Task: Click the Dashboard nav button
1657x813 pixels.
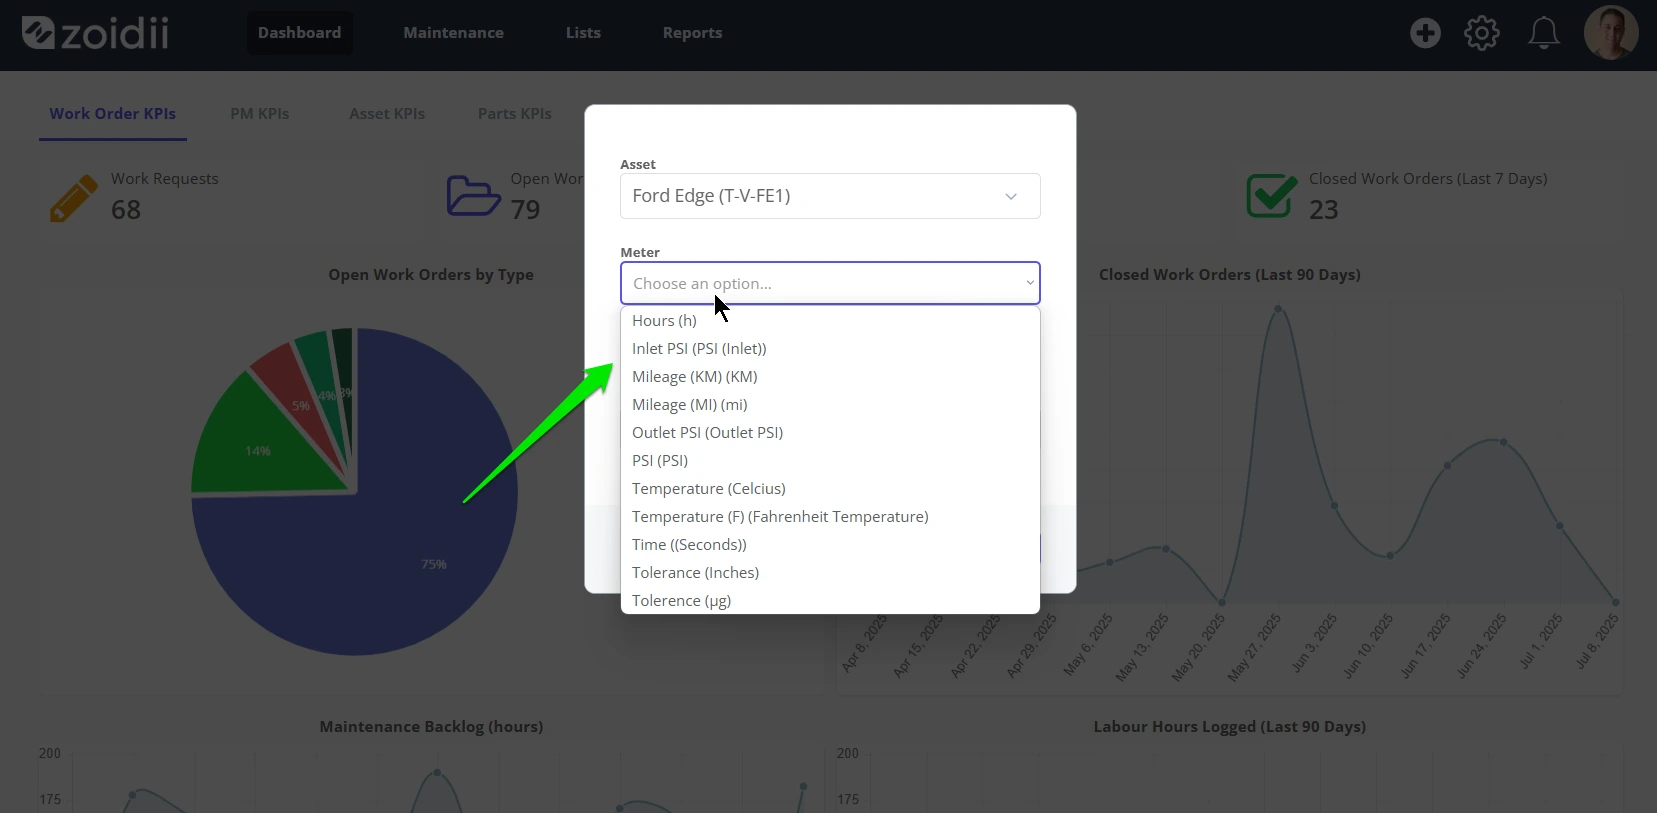Action: pyautogui.click(x=299, y=33)
